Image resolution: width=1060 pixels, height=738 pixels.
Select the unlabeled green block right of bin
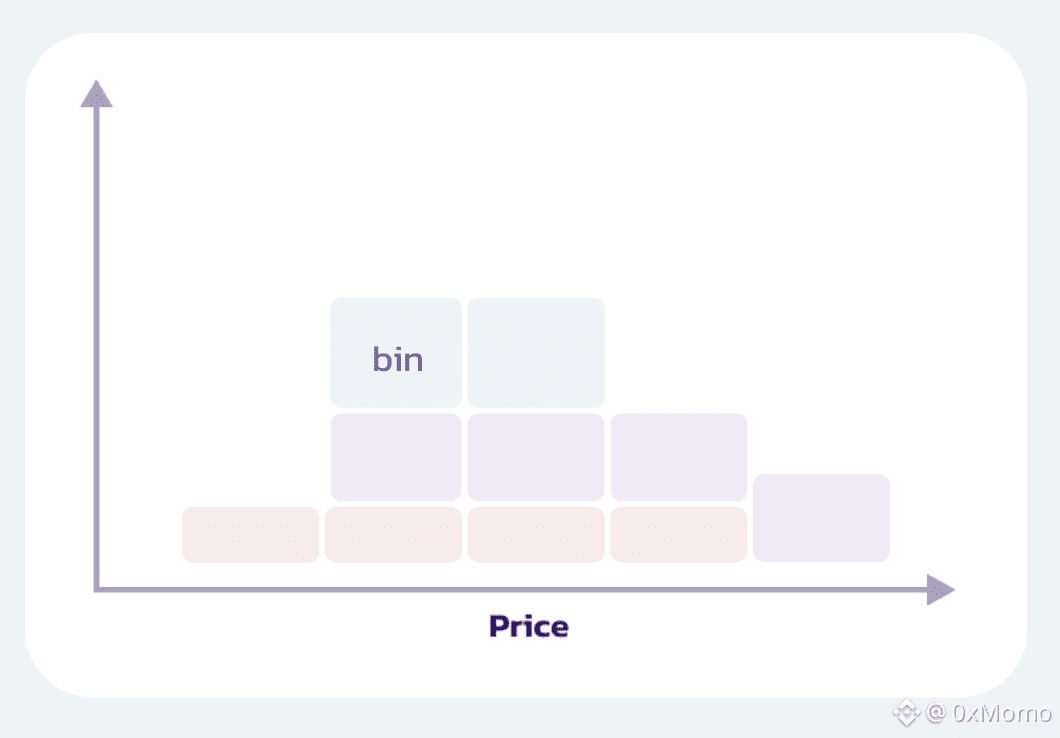point(536,352)
